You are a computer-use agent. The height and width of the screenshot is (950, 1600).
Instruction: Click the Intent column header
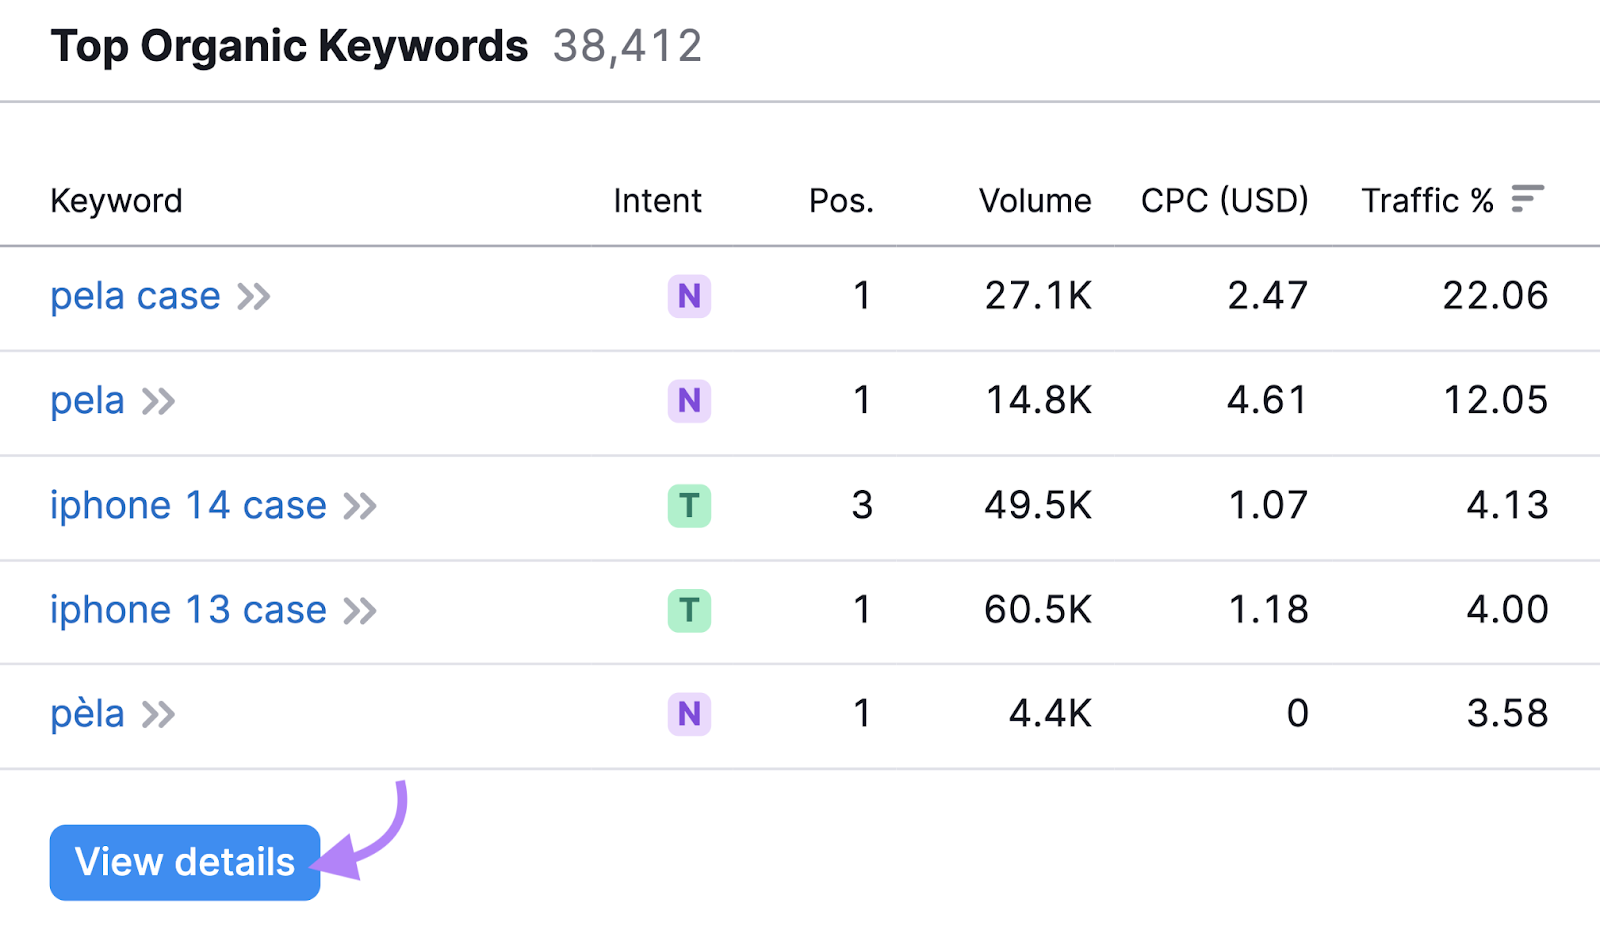pyautogui.click(x=657, y=201)
